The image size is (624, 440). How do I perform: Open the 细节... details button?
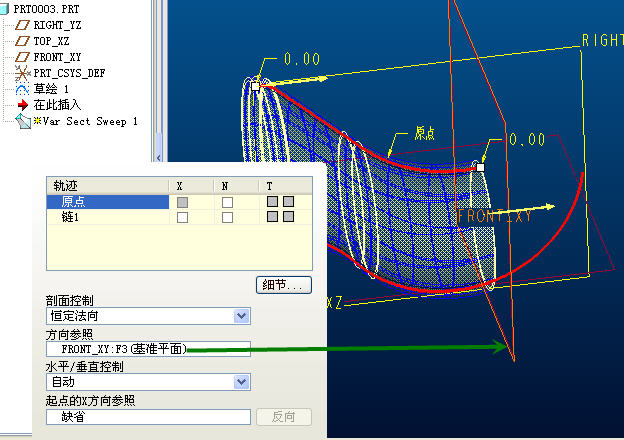[x=284, y=285]
